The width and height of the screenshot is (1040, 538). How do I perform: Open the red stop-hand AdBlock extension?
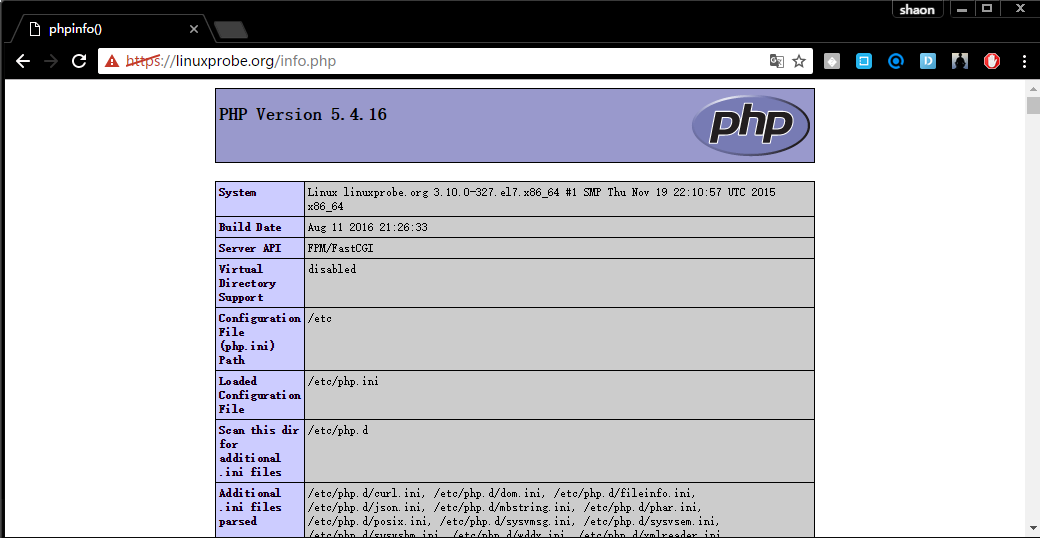click(992, 61)
